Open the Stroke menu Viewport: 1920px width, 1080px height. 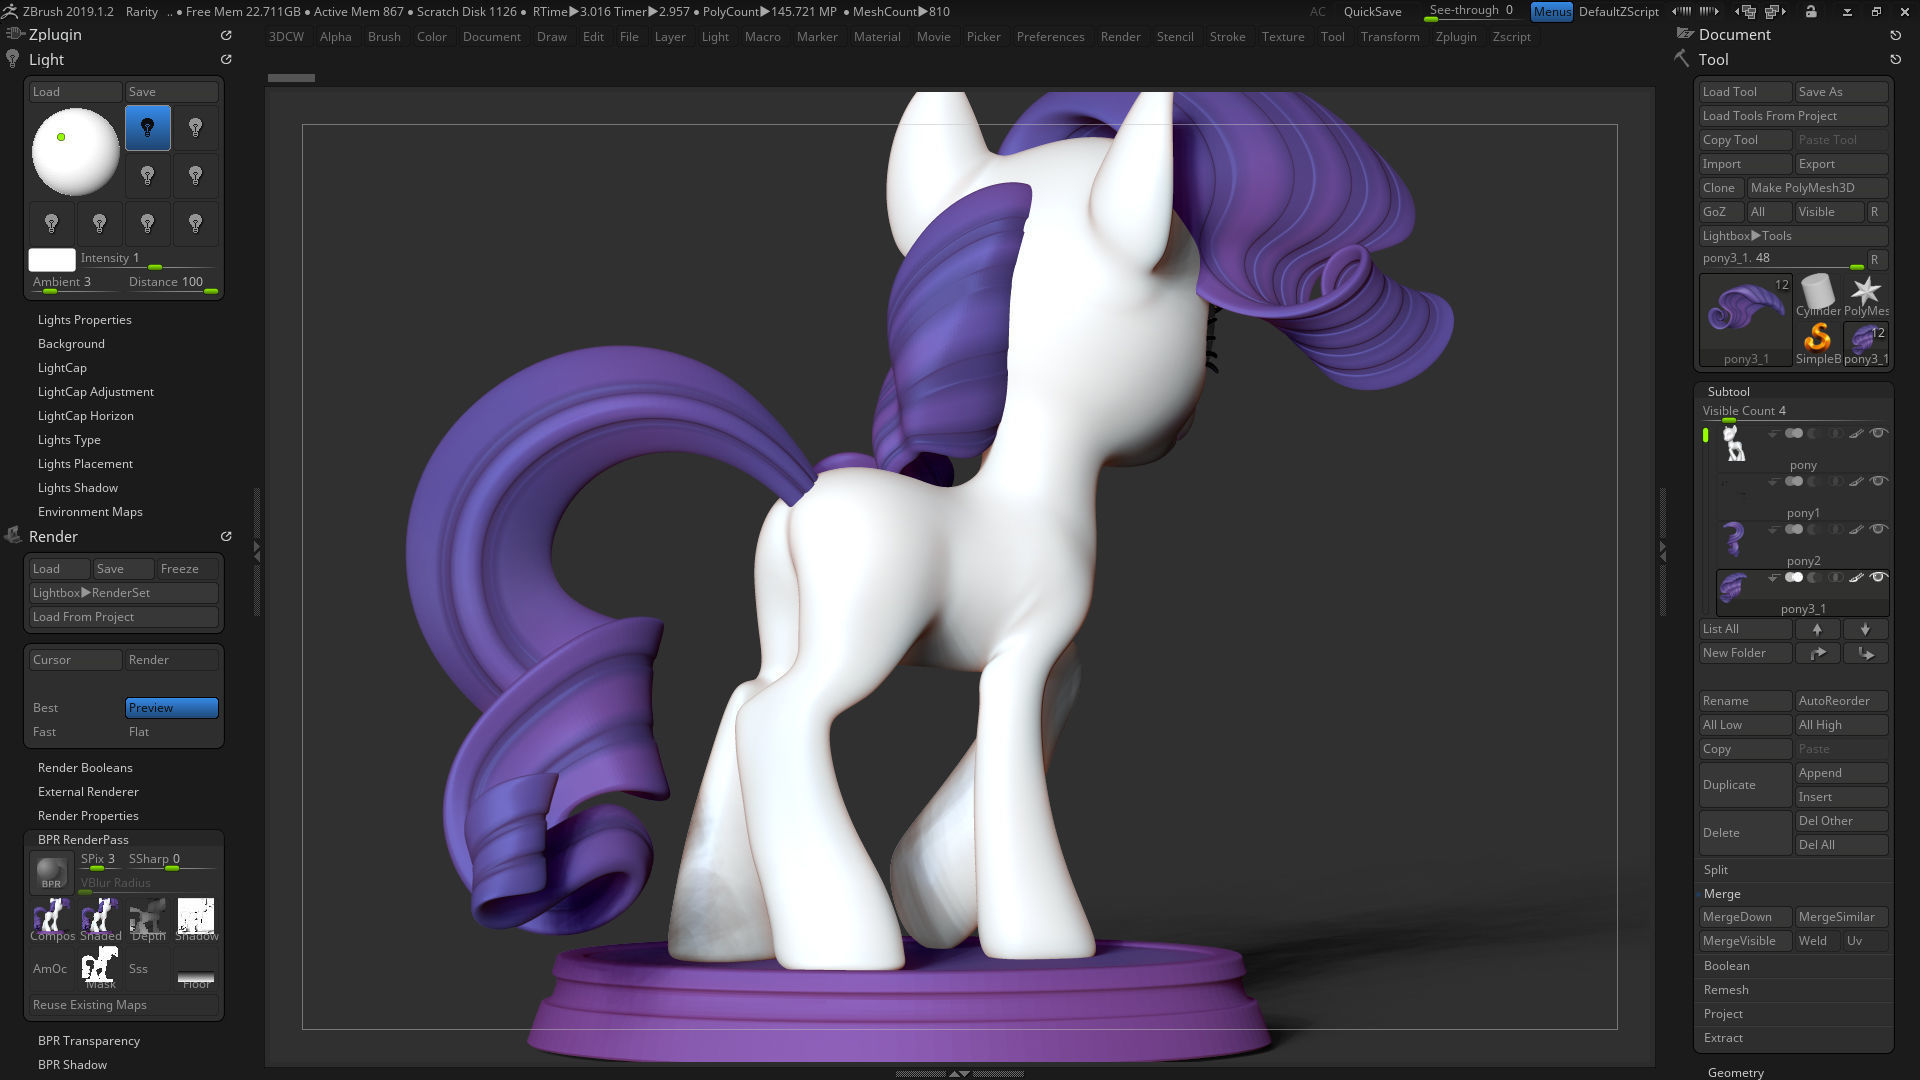(1227, 37)
